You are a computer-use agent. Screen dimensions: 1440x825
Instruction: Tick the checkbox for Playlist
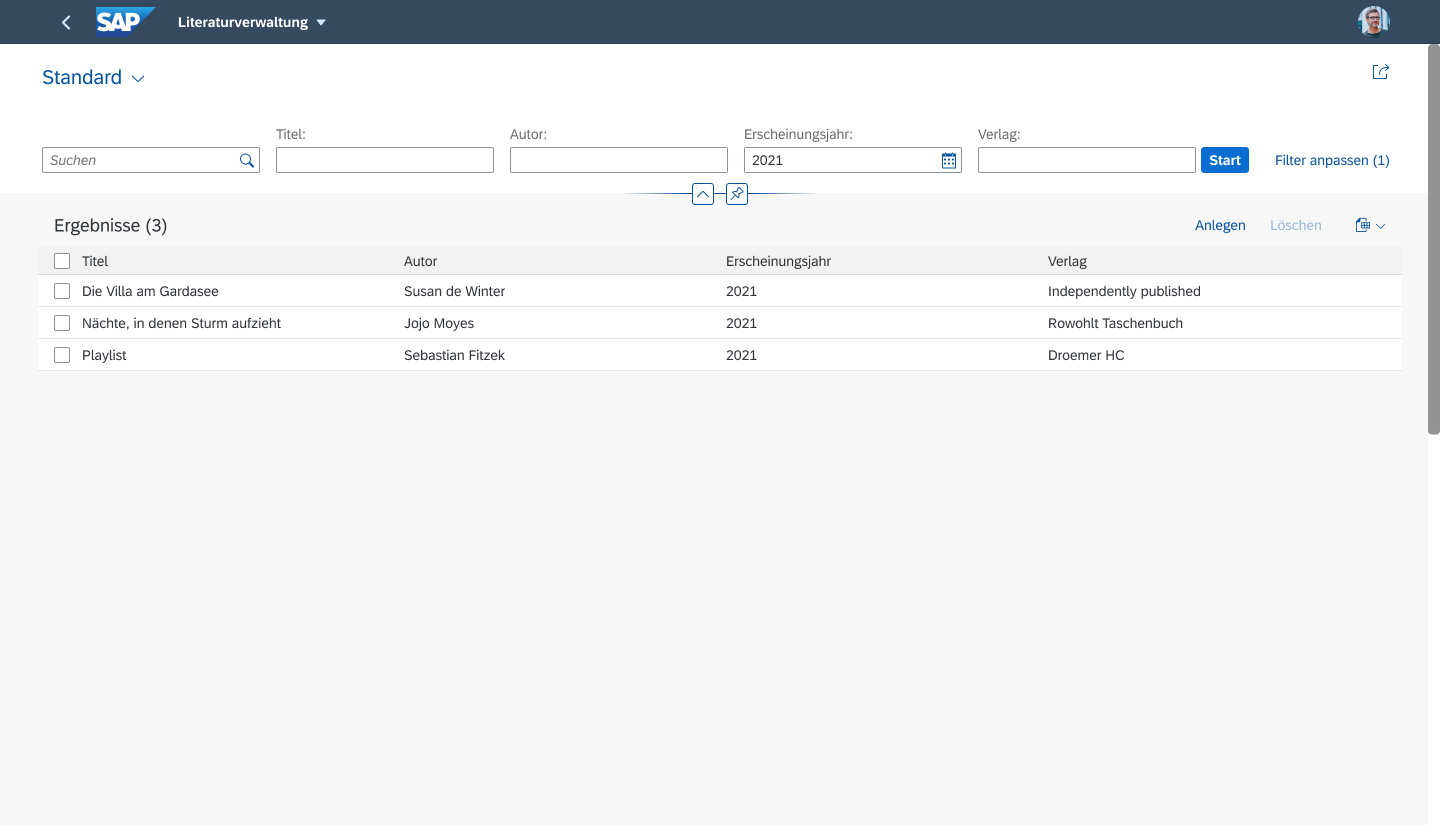point(62,355)
